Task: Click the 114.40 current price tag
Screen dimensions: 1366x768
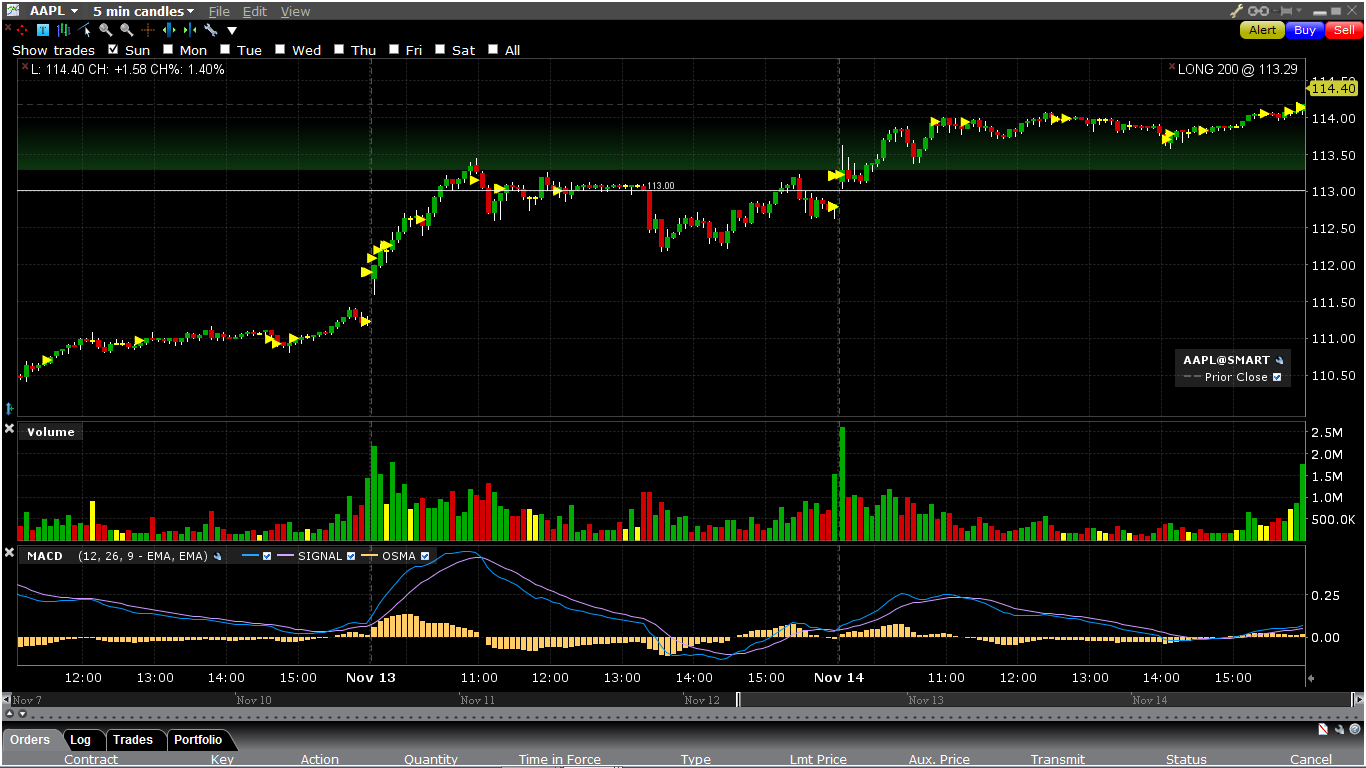Action: pos(1332,88)
